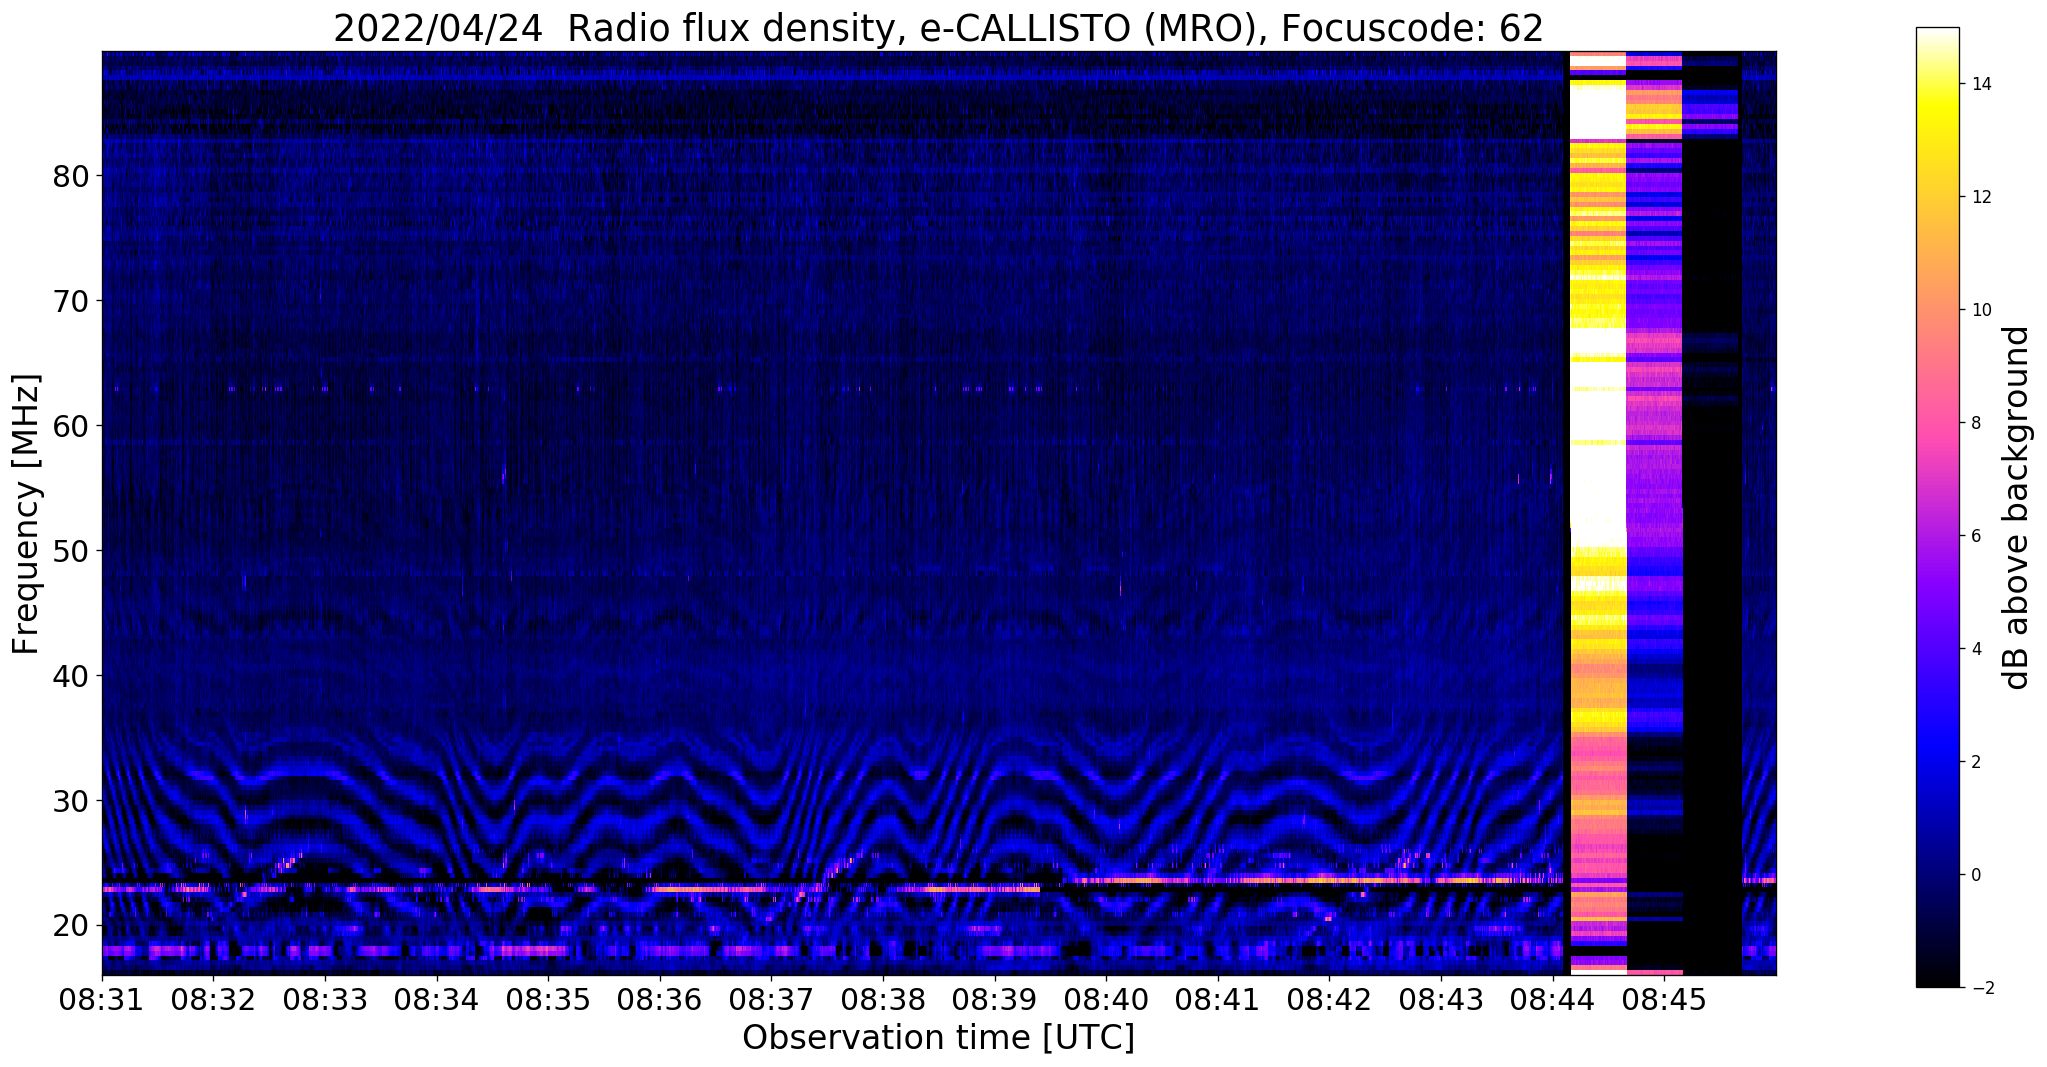Click the 80 frequency tick label

(71, 176)
